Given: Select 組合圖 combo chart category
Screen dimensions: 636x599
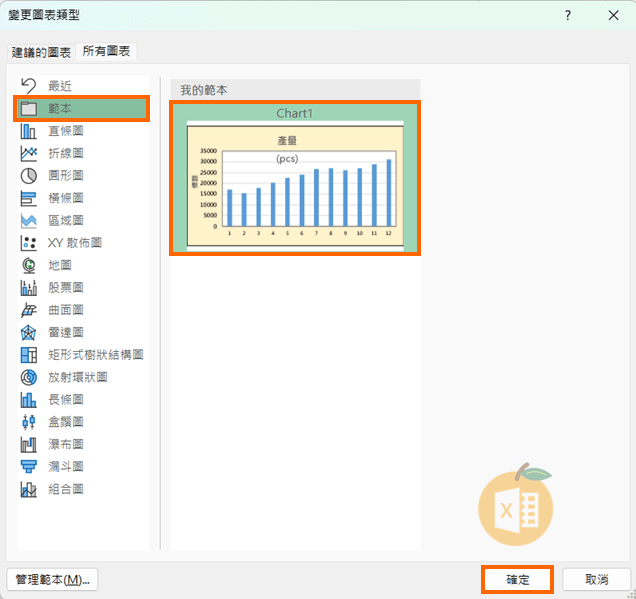Looking at the screenshot, I should (65, 489).
